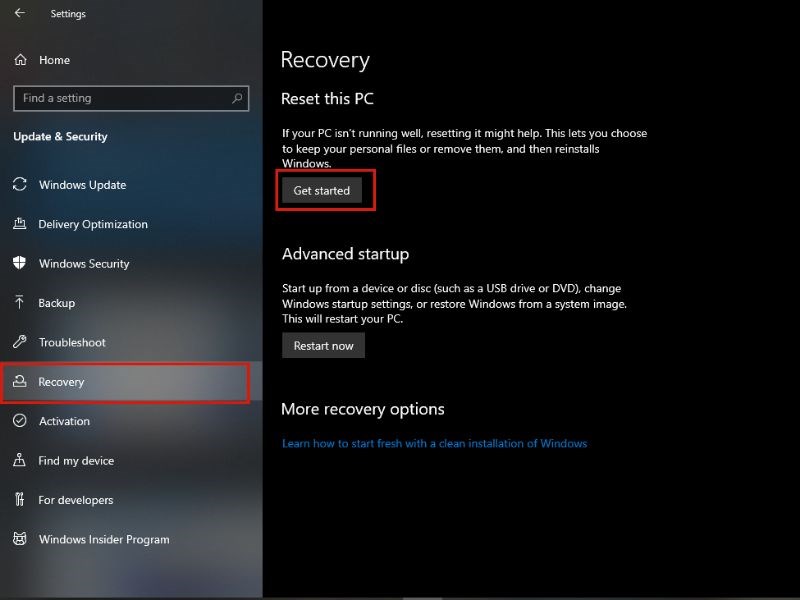The height and width of the screenshot is (600, 800).
Task: Click the Delivery Optimization icon
Action: [19, 224]
